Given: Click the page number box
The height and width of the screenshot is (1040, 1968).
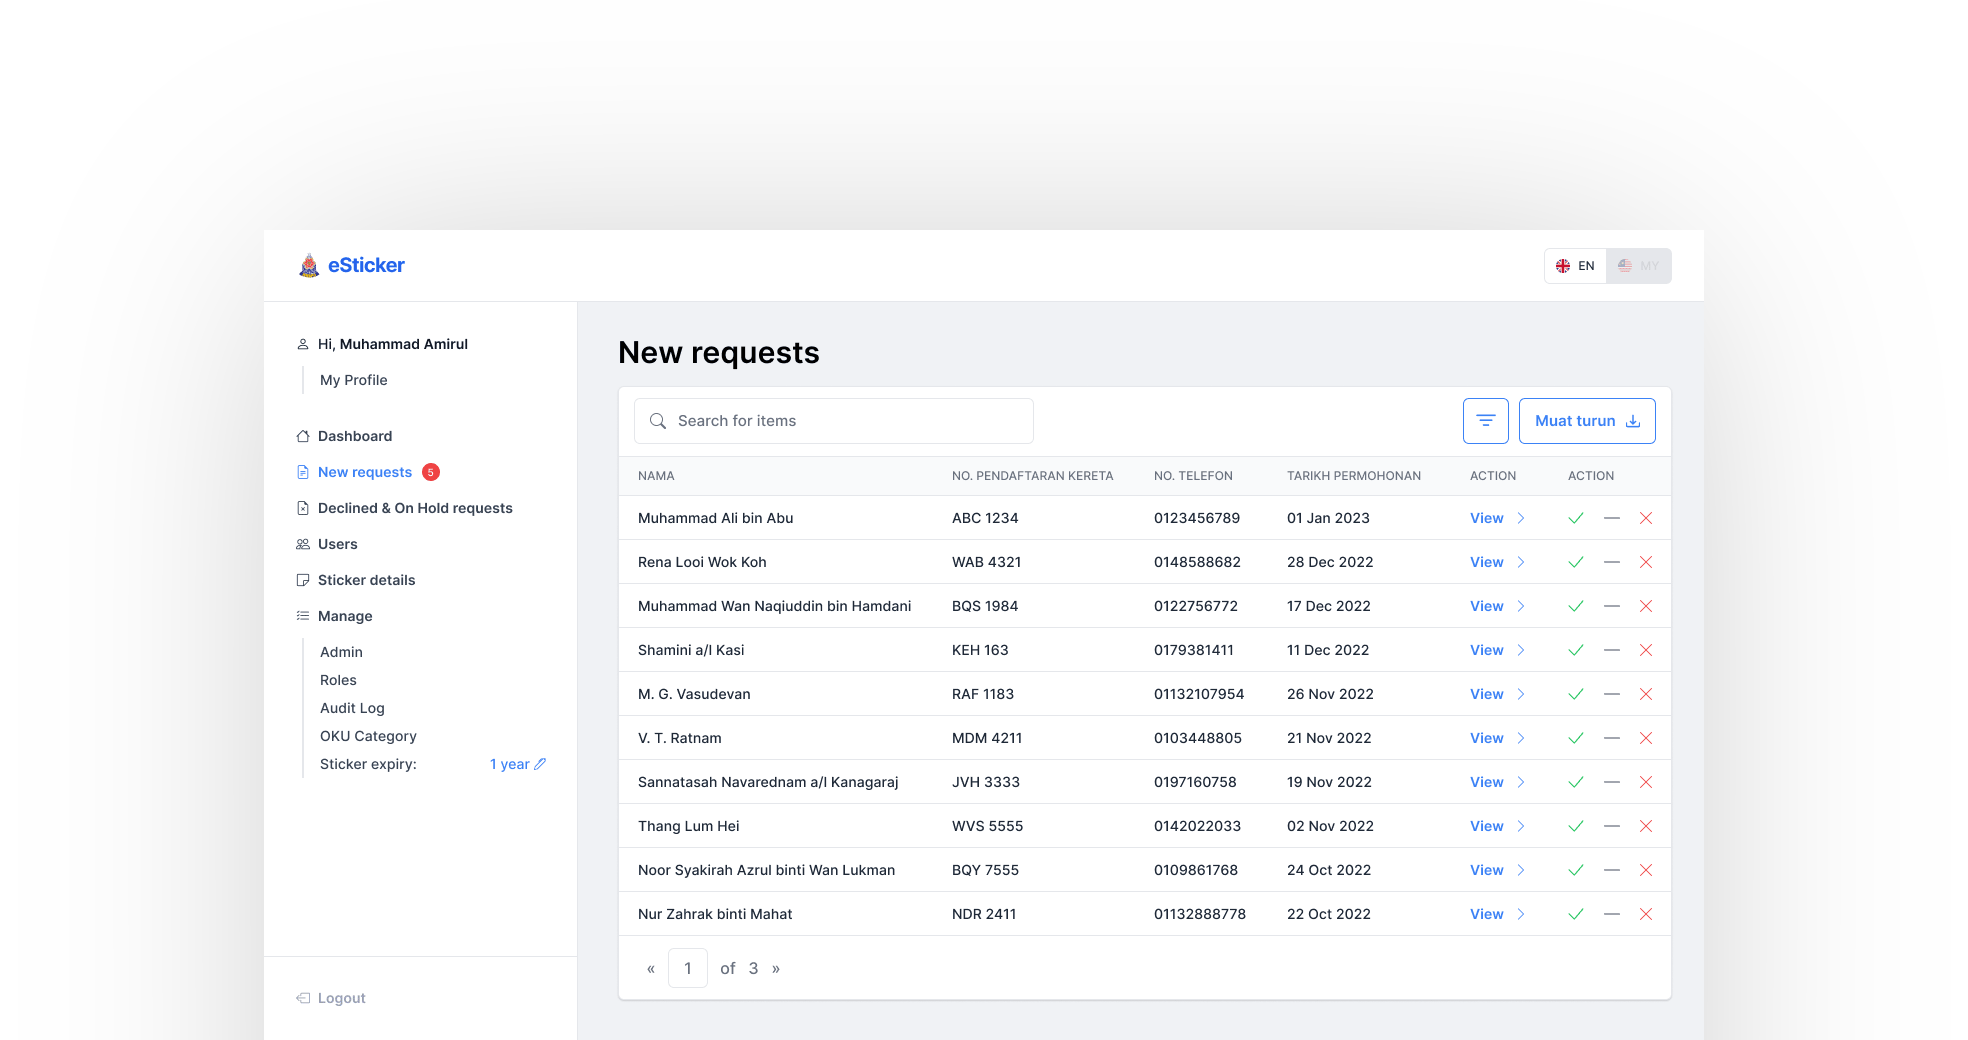Looking at the screenshot, I should [x=688, y=968].
